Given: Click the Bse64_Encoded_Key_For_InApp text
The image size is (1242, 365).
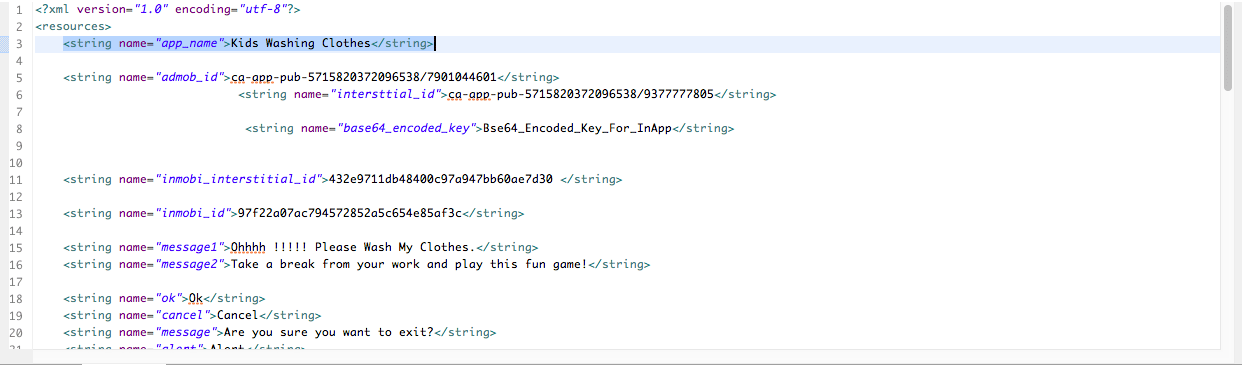Looking at the screenshot, I should 576,128.
